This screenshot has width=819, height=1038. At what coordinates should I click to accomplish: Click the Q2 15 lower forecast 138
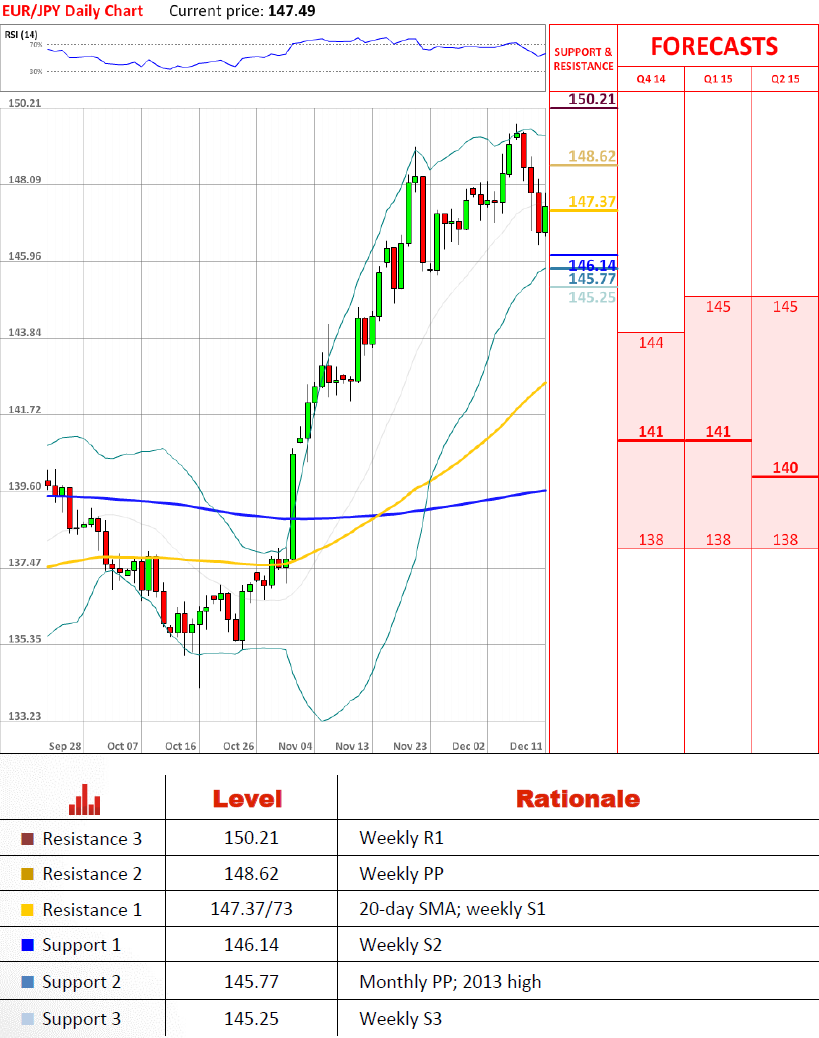785,540
